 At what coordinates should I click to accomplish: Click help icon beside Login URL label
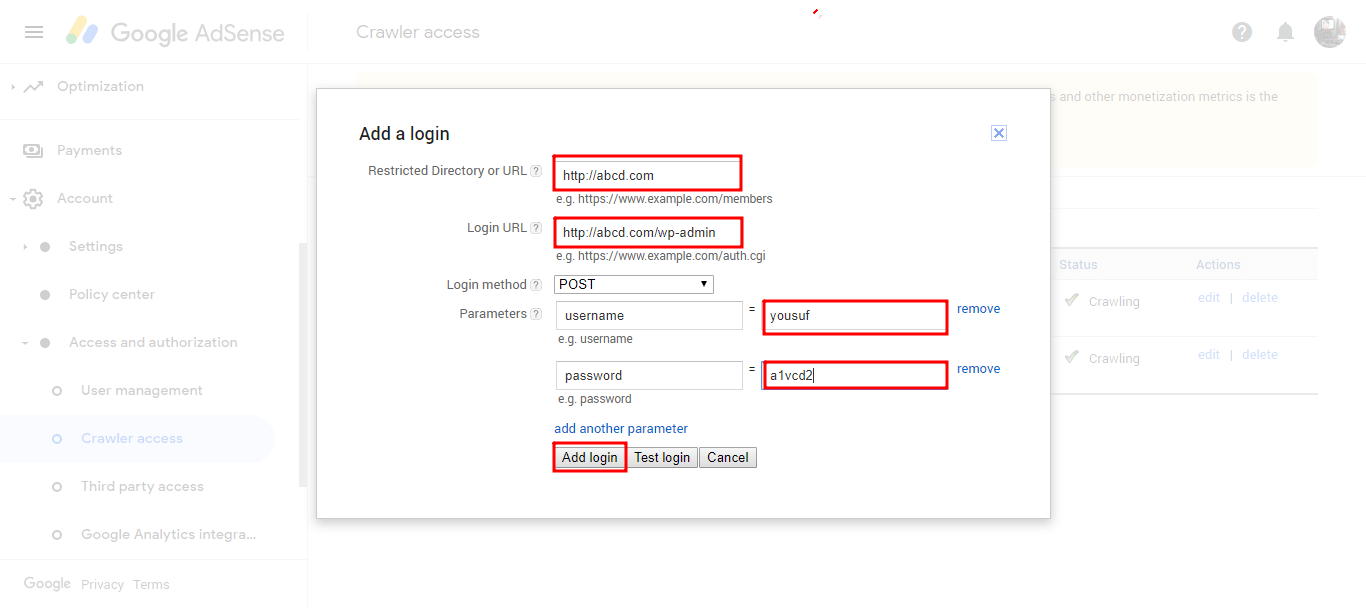(x=536, y=229)
